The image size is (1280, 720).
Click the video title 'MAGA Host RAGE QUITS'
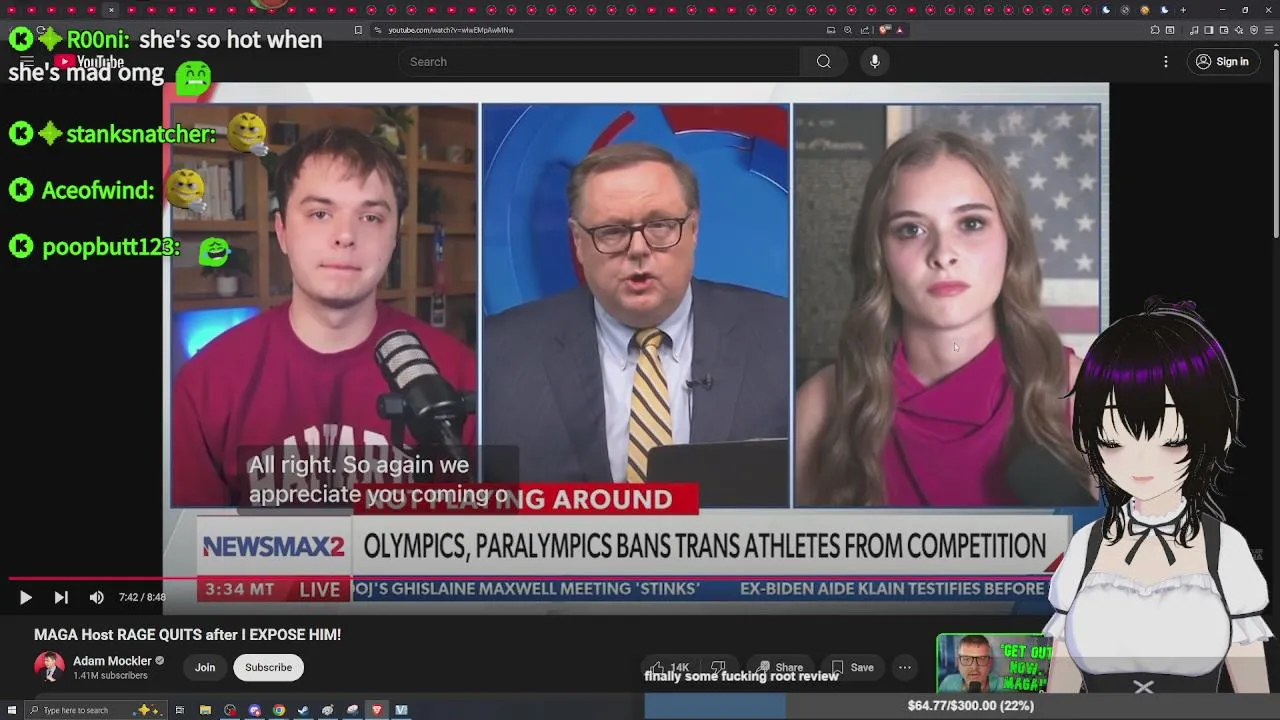point(187,635)
